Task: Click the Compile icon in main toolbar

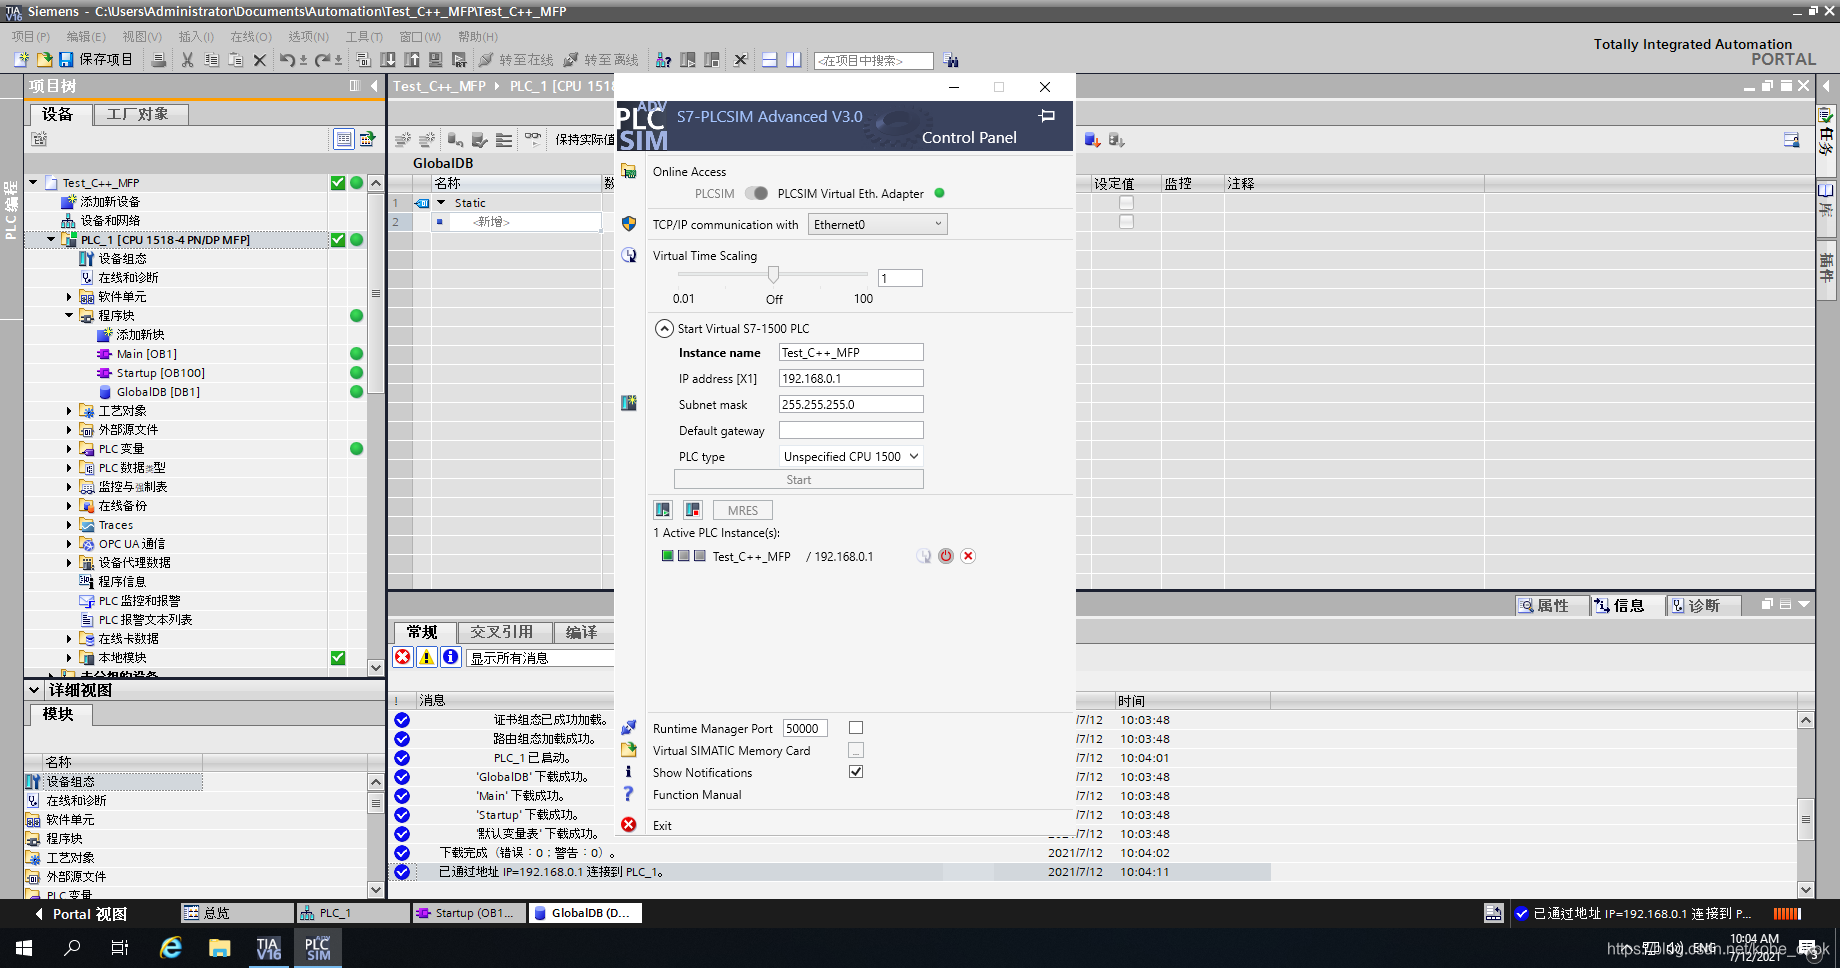Action: [x=363, y=60]
